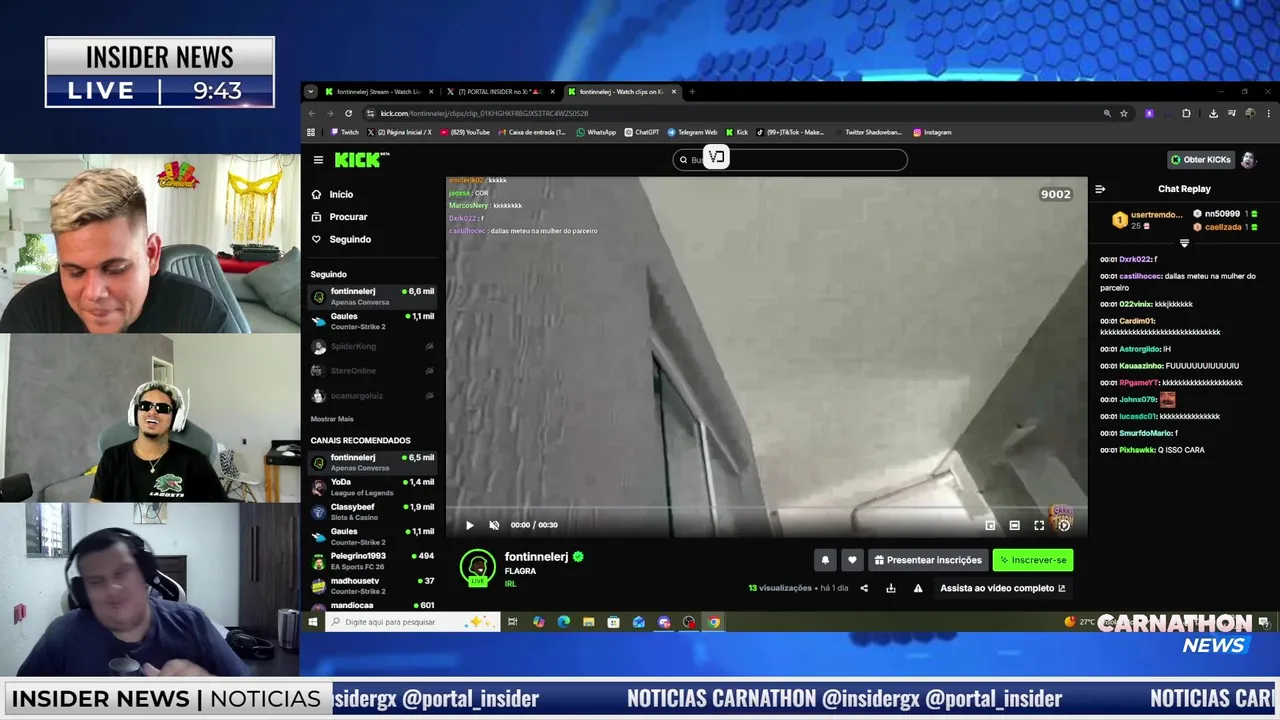Collapse the Chat Replay panel
The width and height of the screenshot is (1280, 720).
tap(1100, 189)
